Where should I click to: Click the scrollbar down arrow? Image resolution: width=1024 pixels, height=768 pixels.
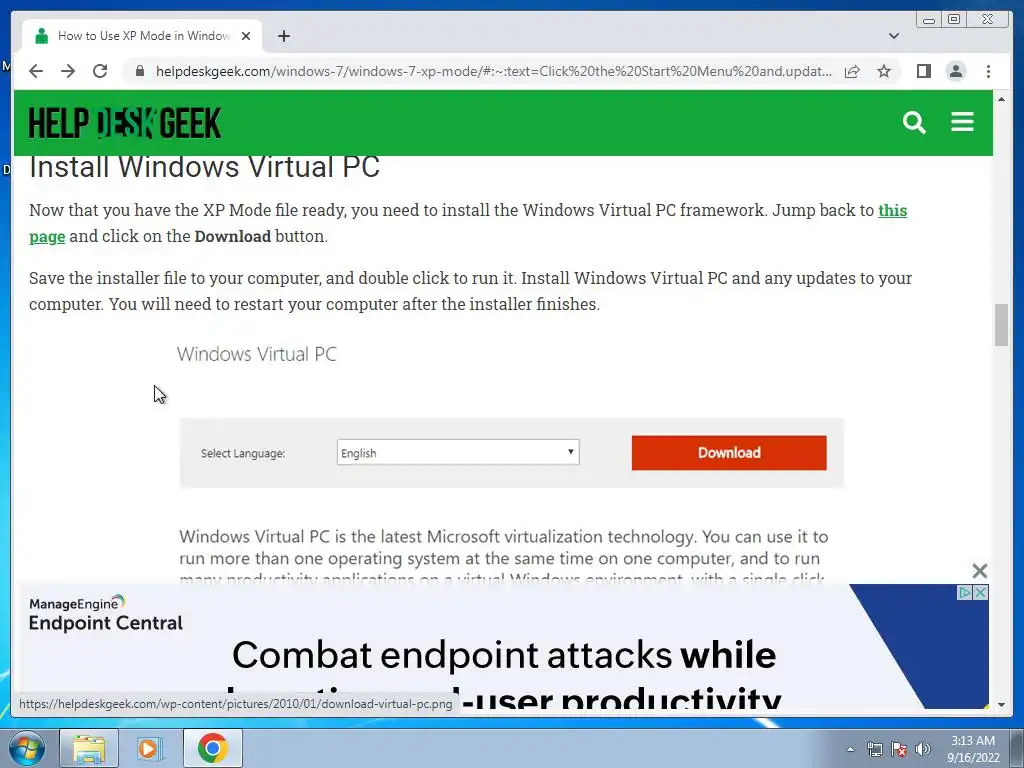(1001, 705)
